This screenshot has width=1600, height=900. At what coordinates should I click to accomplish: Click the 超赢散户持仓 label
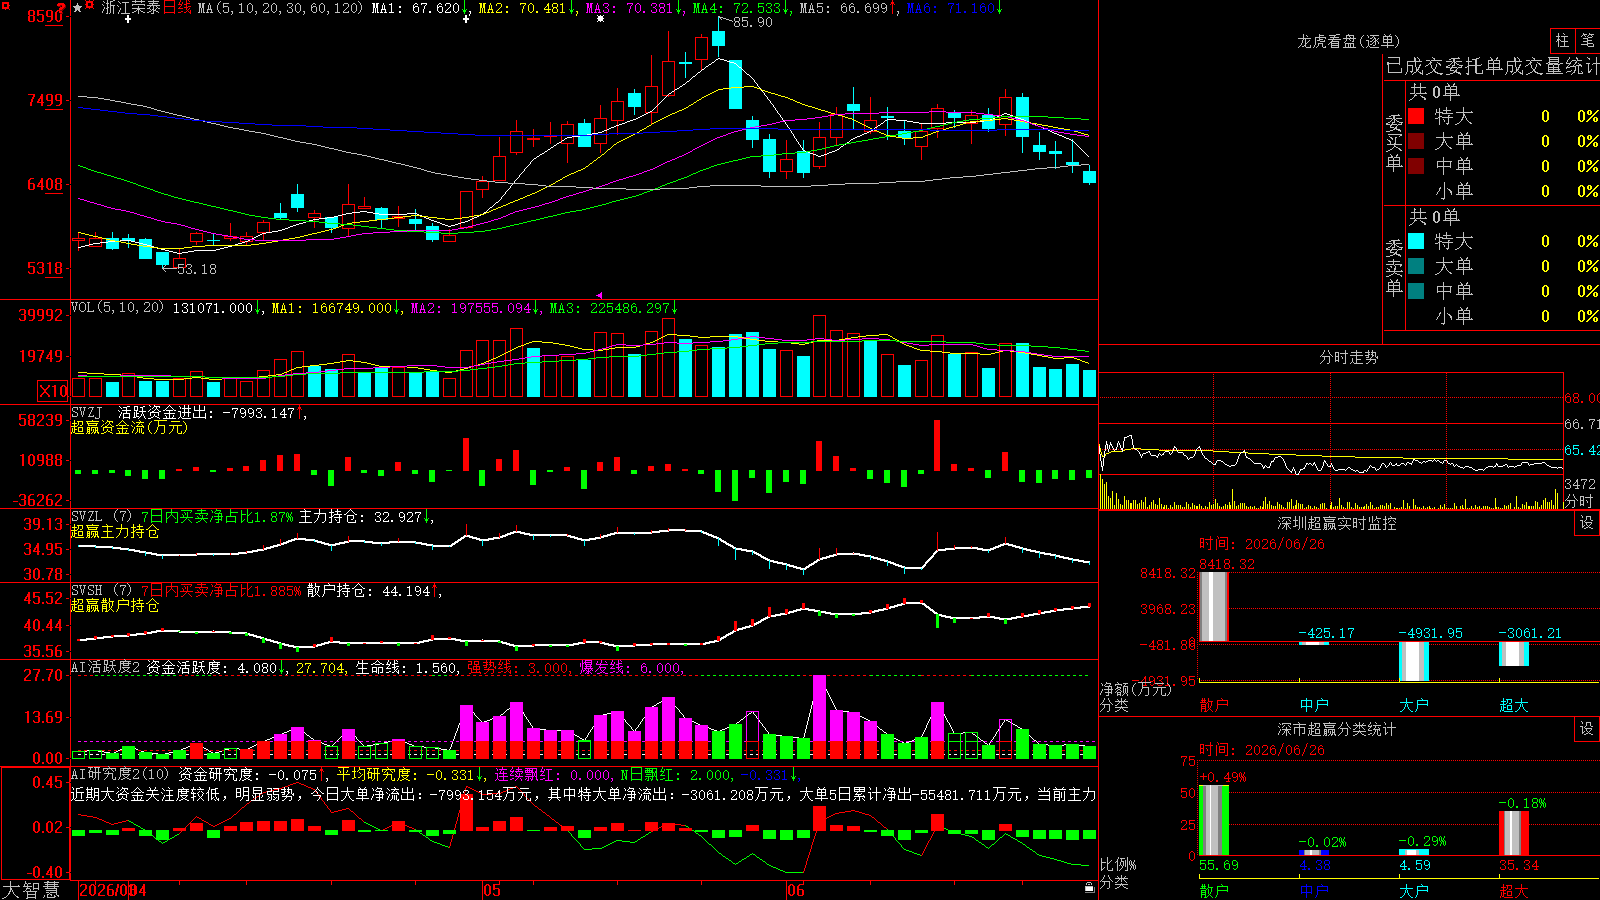tap(115, 605)
